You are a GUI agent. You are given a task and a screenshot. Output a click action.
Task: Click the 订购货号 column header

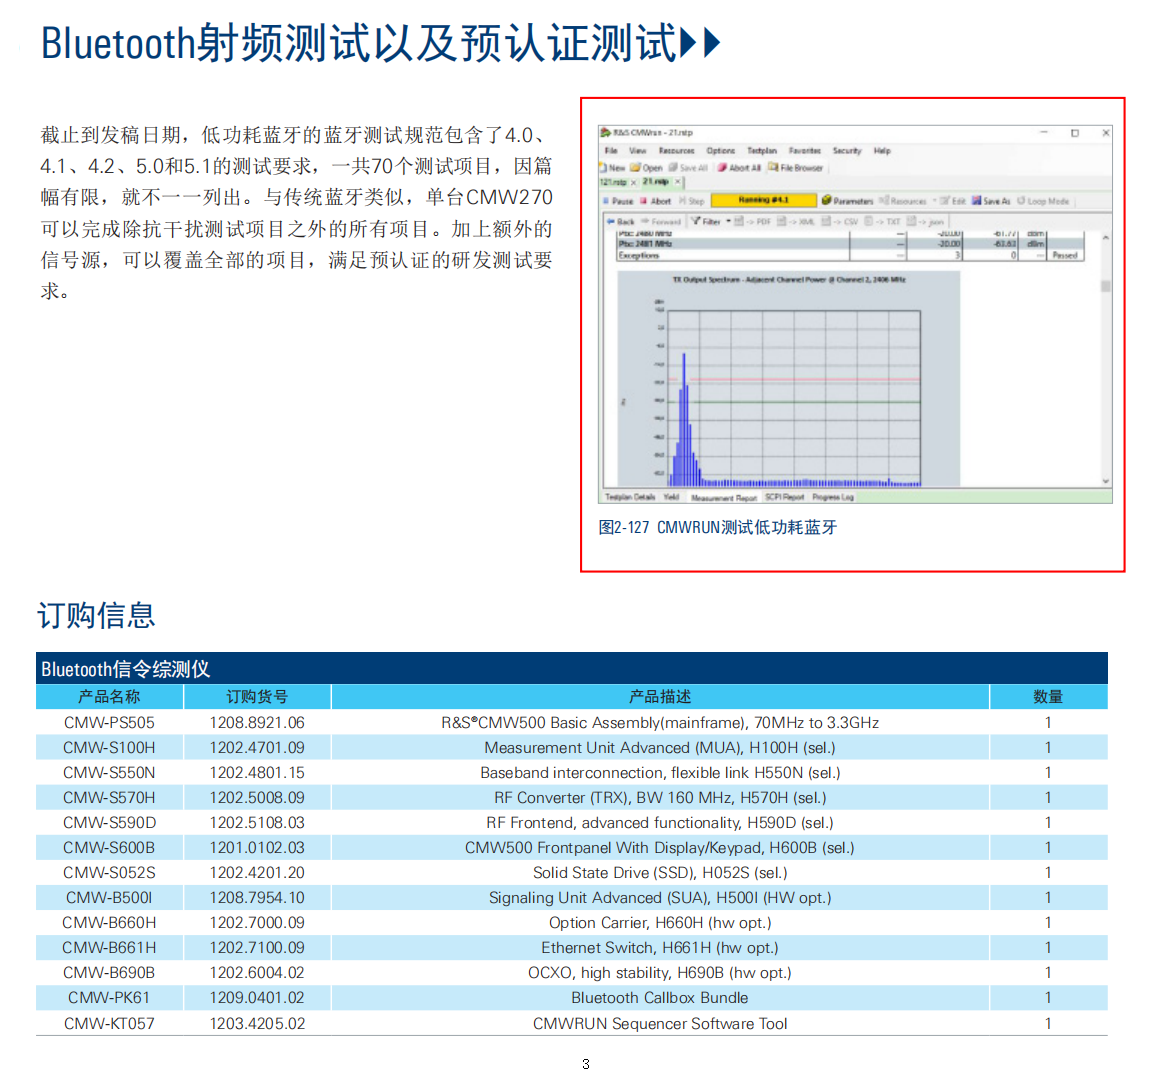[257, 697]
